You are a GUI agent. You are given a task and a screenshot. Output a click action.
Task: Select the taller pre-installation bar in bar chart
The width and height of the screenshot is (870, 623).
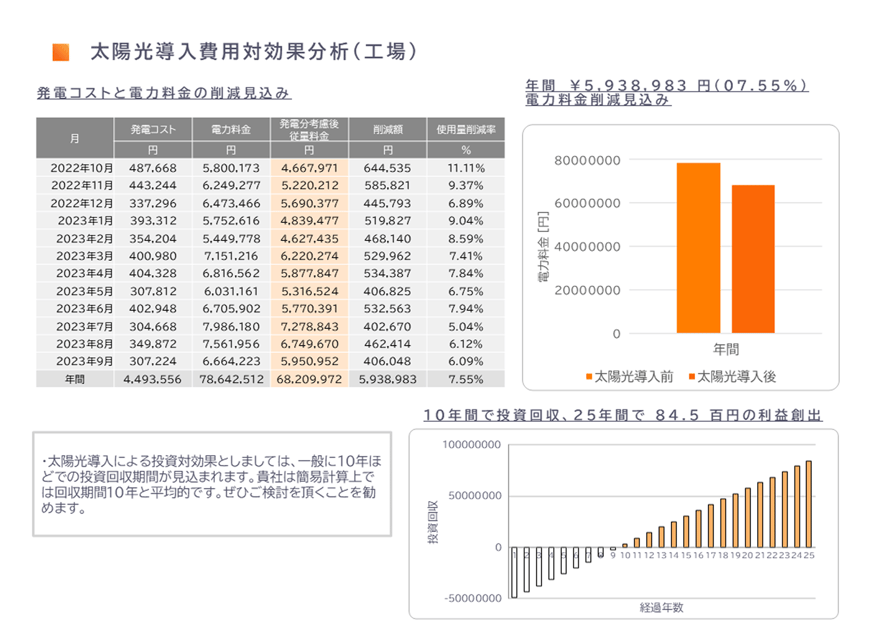pos(698,247)
